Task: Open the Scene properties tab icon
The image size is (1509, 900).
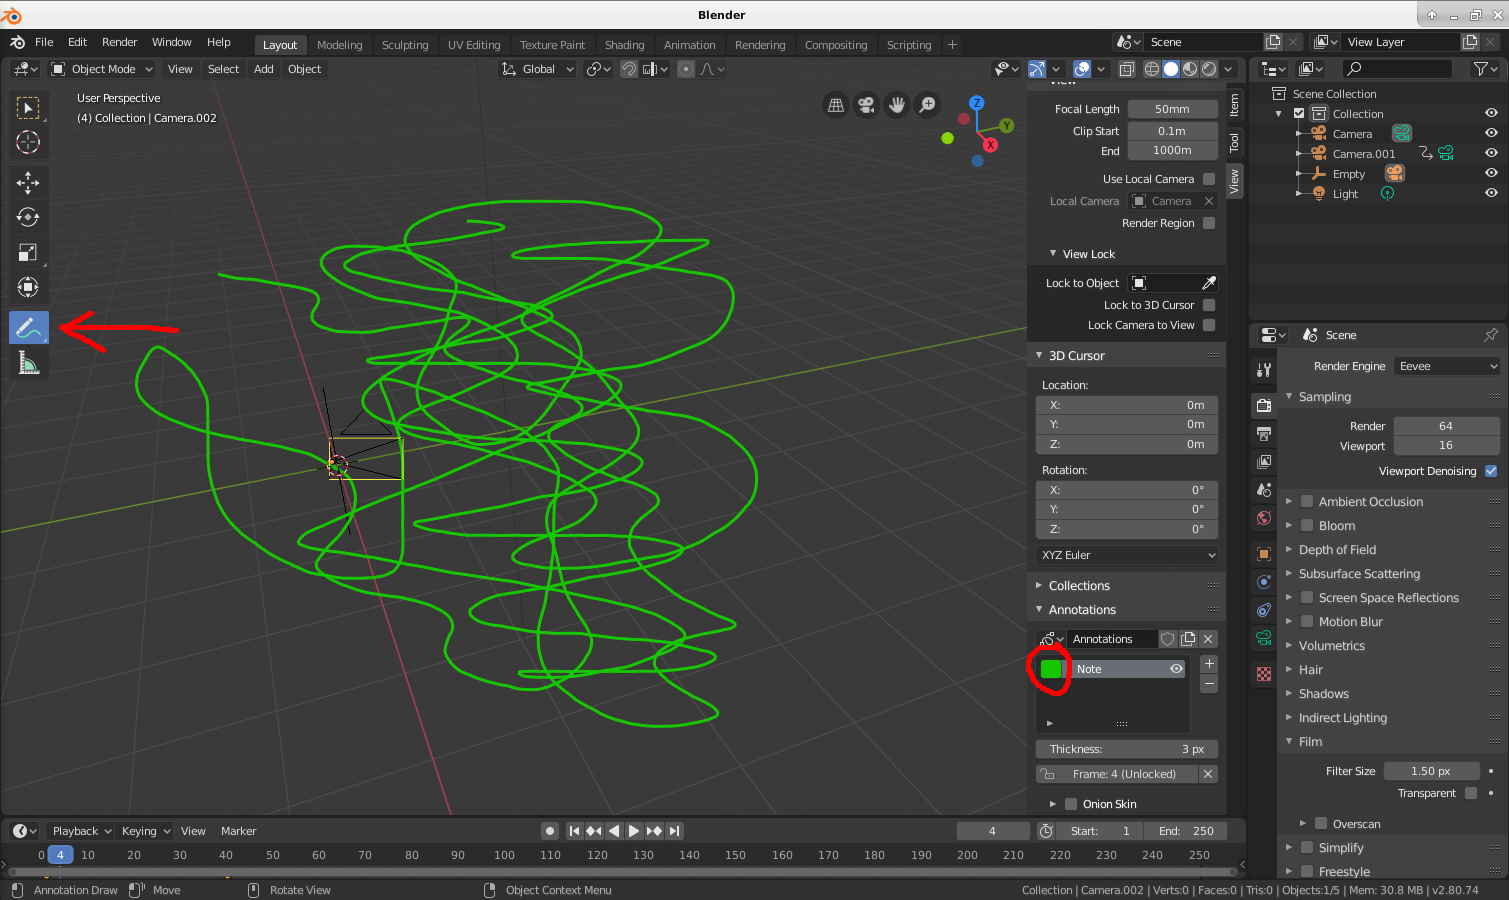Action: click(1264, 489)
